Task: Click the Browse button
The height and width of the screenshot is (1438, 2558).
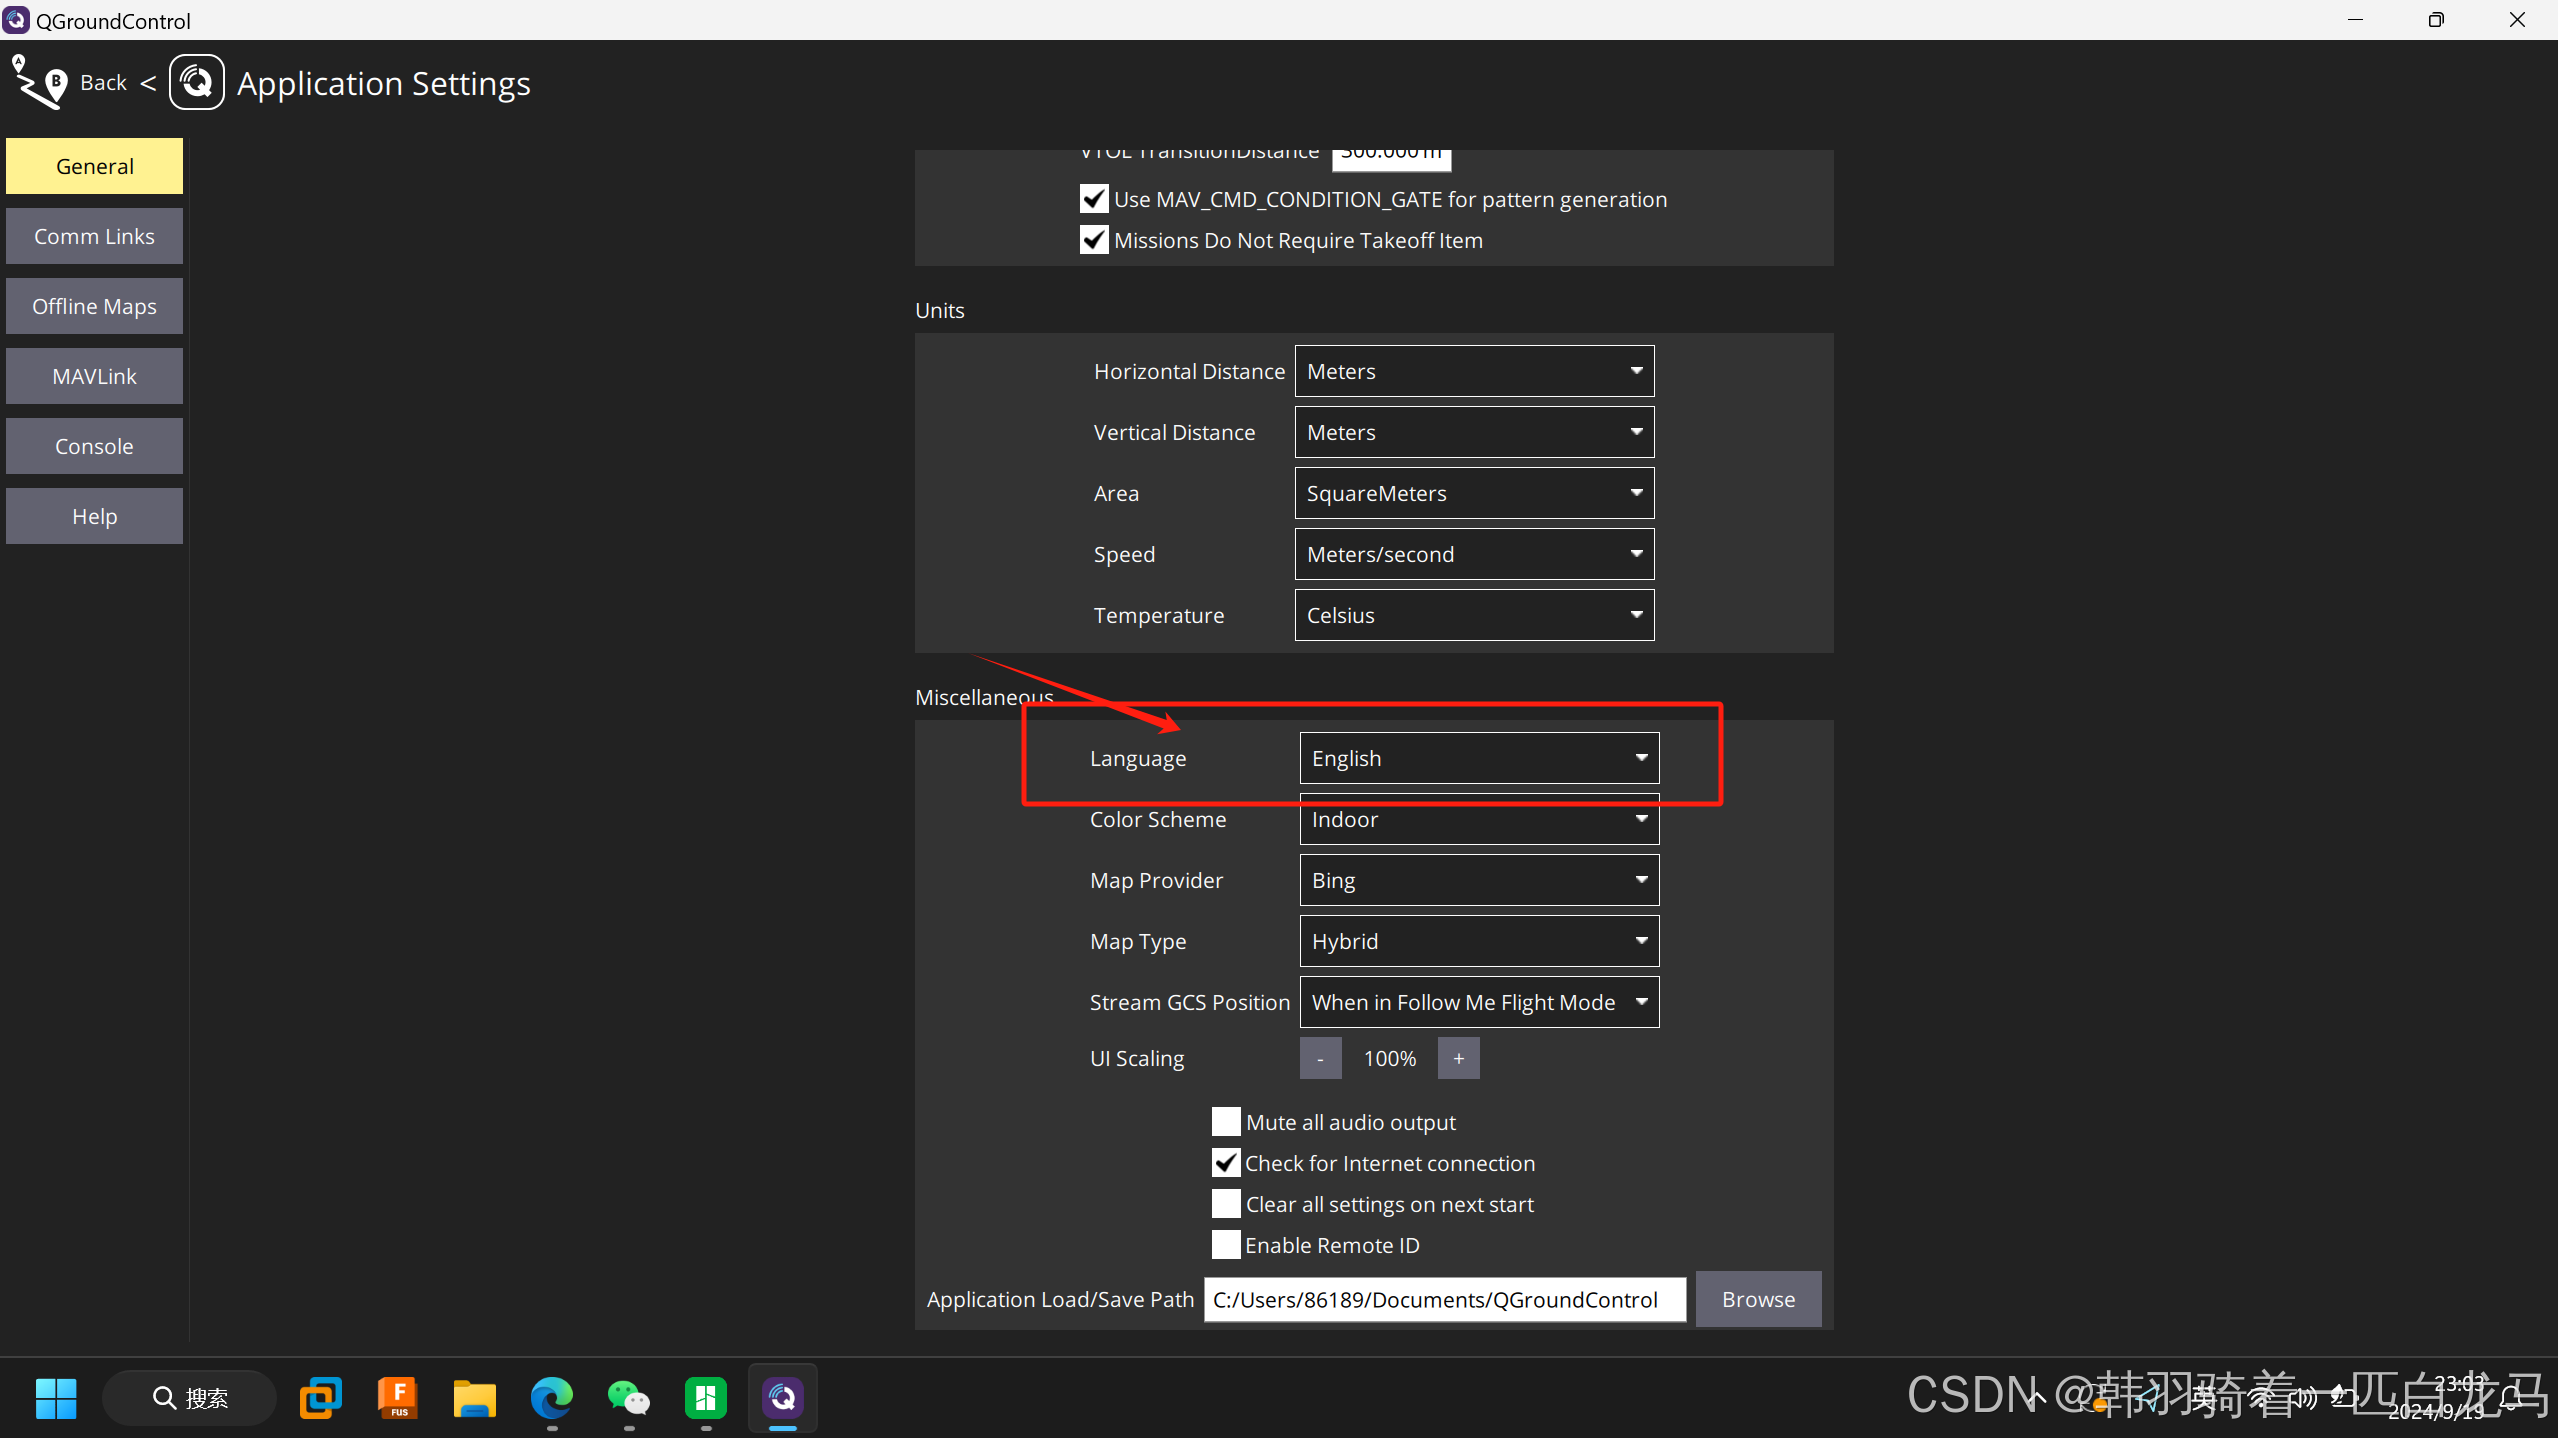Action: pyautogui.click(x=1758, y=1299)
